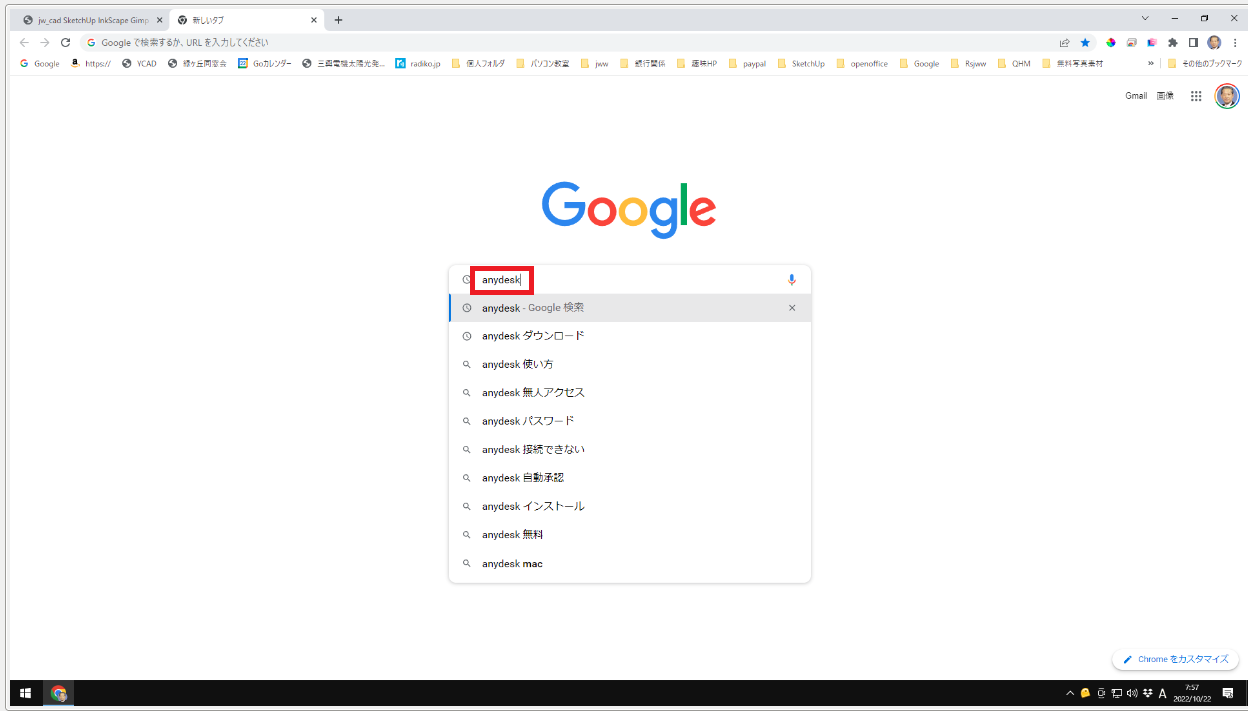The image size is (1248, 711).
Task: Open the Dropbox tray icon
Action: click(x=1147, y=693)
